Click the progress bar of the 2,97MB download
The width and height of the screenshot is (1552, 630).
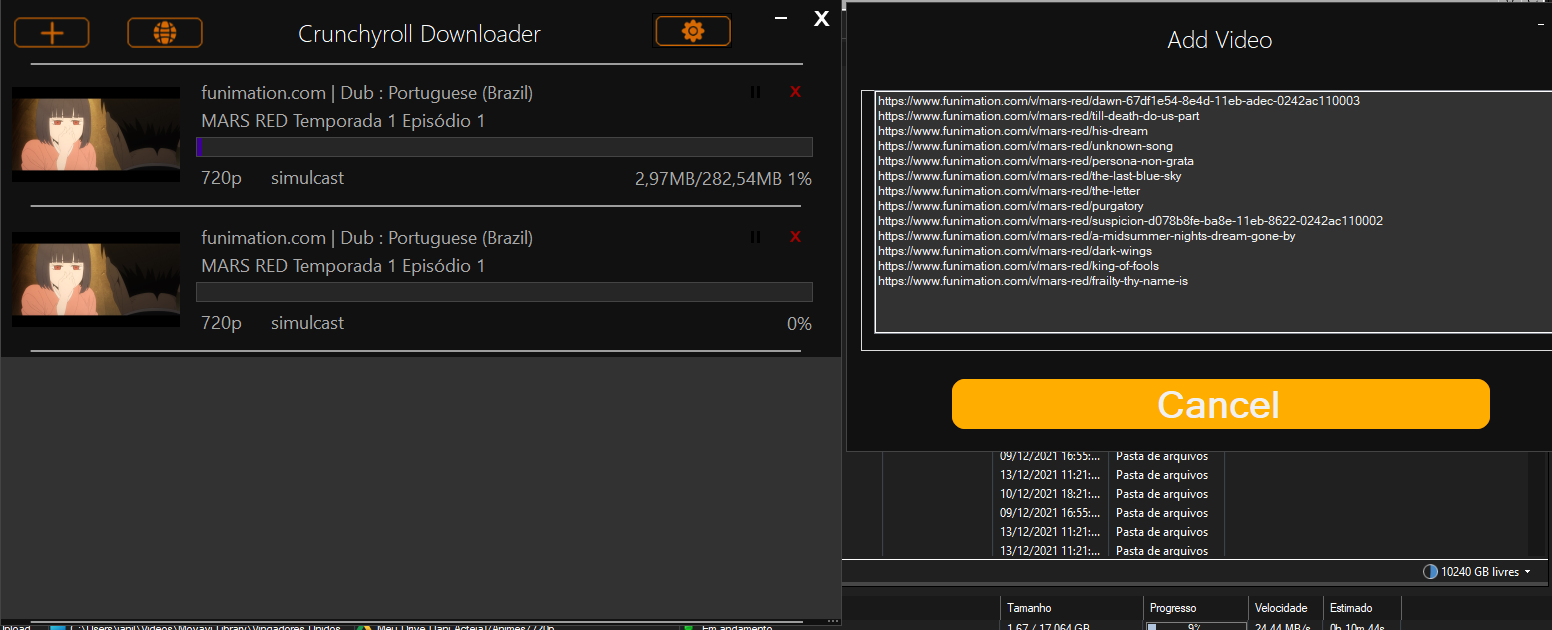point(504,147)
